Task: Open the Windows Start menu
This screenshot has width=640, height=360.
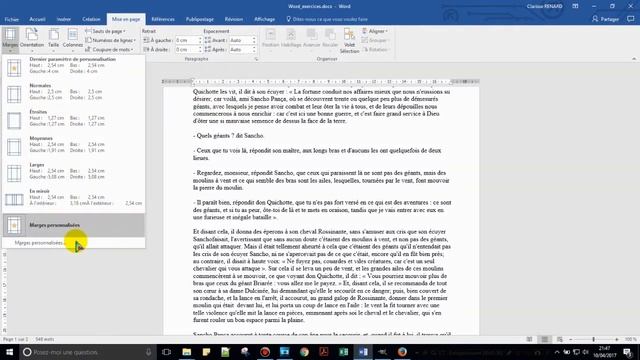Action: click(x=9, y=352)
